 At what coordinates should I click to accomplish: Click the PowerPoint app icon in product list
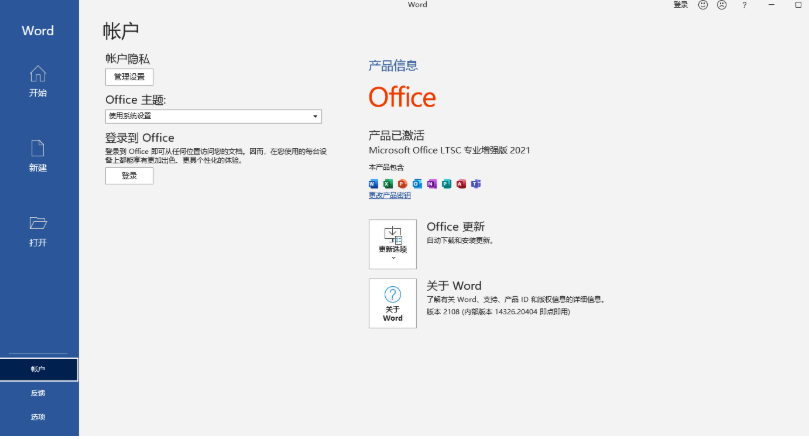click(x=402, y=184)
